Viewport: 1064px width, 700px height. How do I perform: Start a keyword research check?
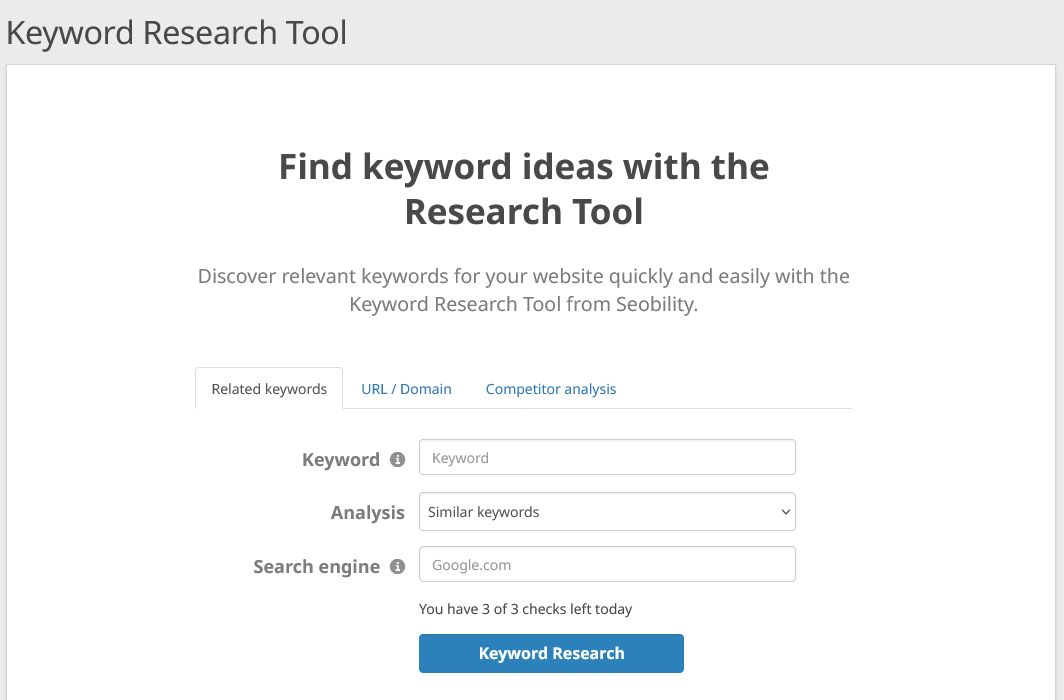click(x=551, y=653)
